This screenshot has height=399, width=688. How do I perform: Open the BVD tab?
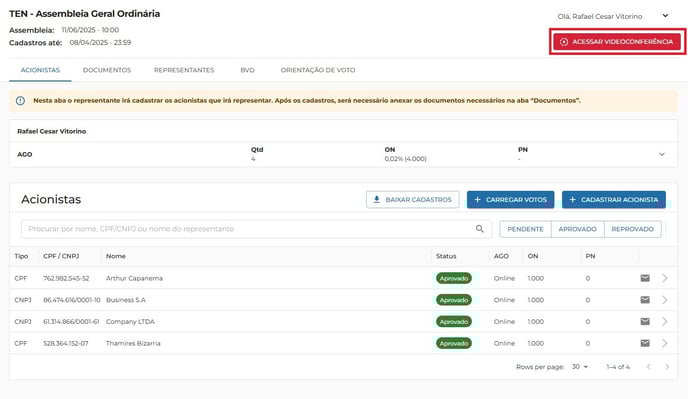[x=247, y=70]
